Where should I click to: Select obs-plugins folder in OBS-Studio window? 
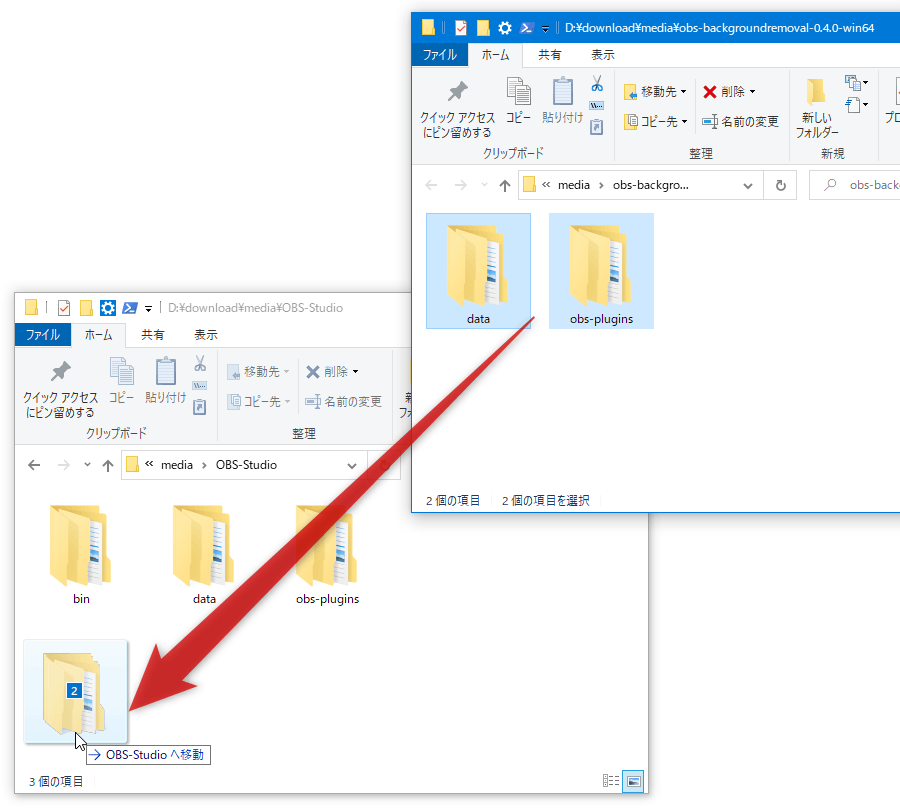[x=327, y=554]
